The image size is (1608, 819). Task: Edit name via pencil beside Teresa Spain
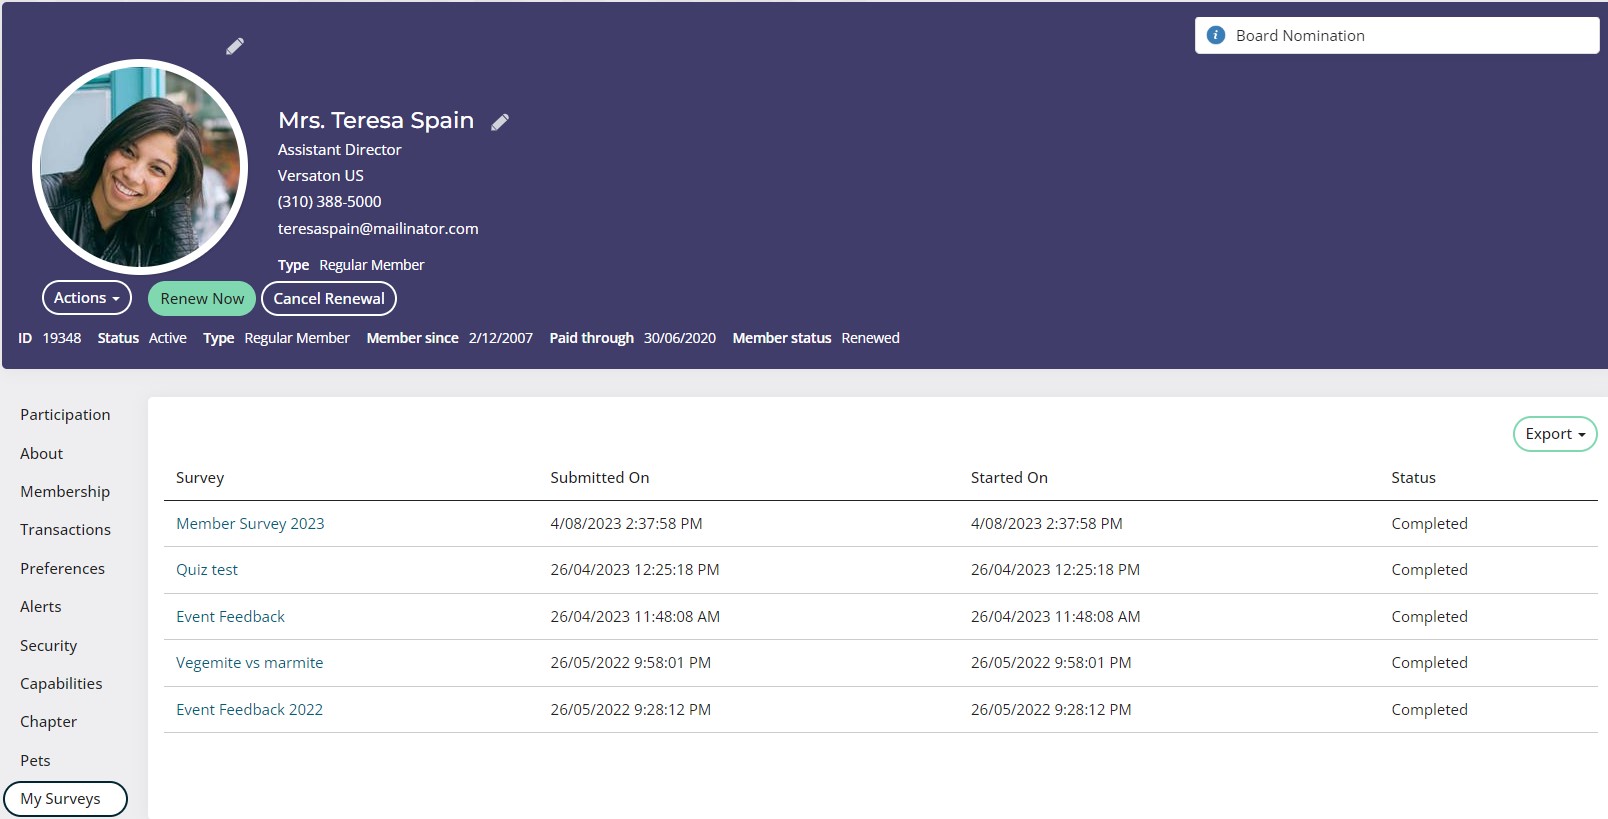500,122
